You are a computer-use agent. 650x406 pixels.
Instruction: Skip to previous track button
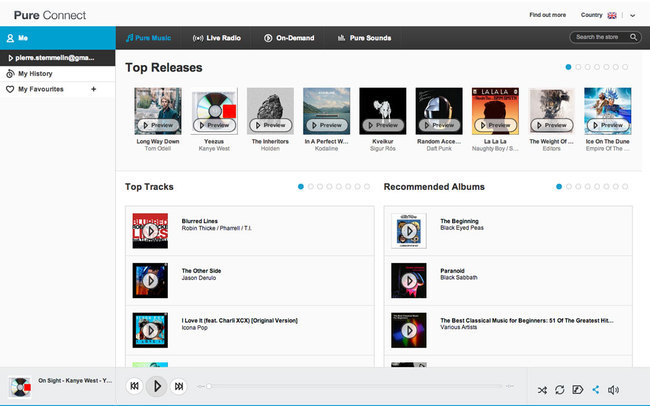coord(134,386)
